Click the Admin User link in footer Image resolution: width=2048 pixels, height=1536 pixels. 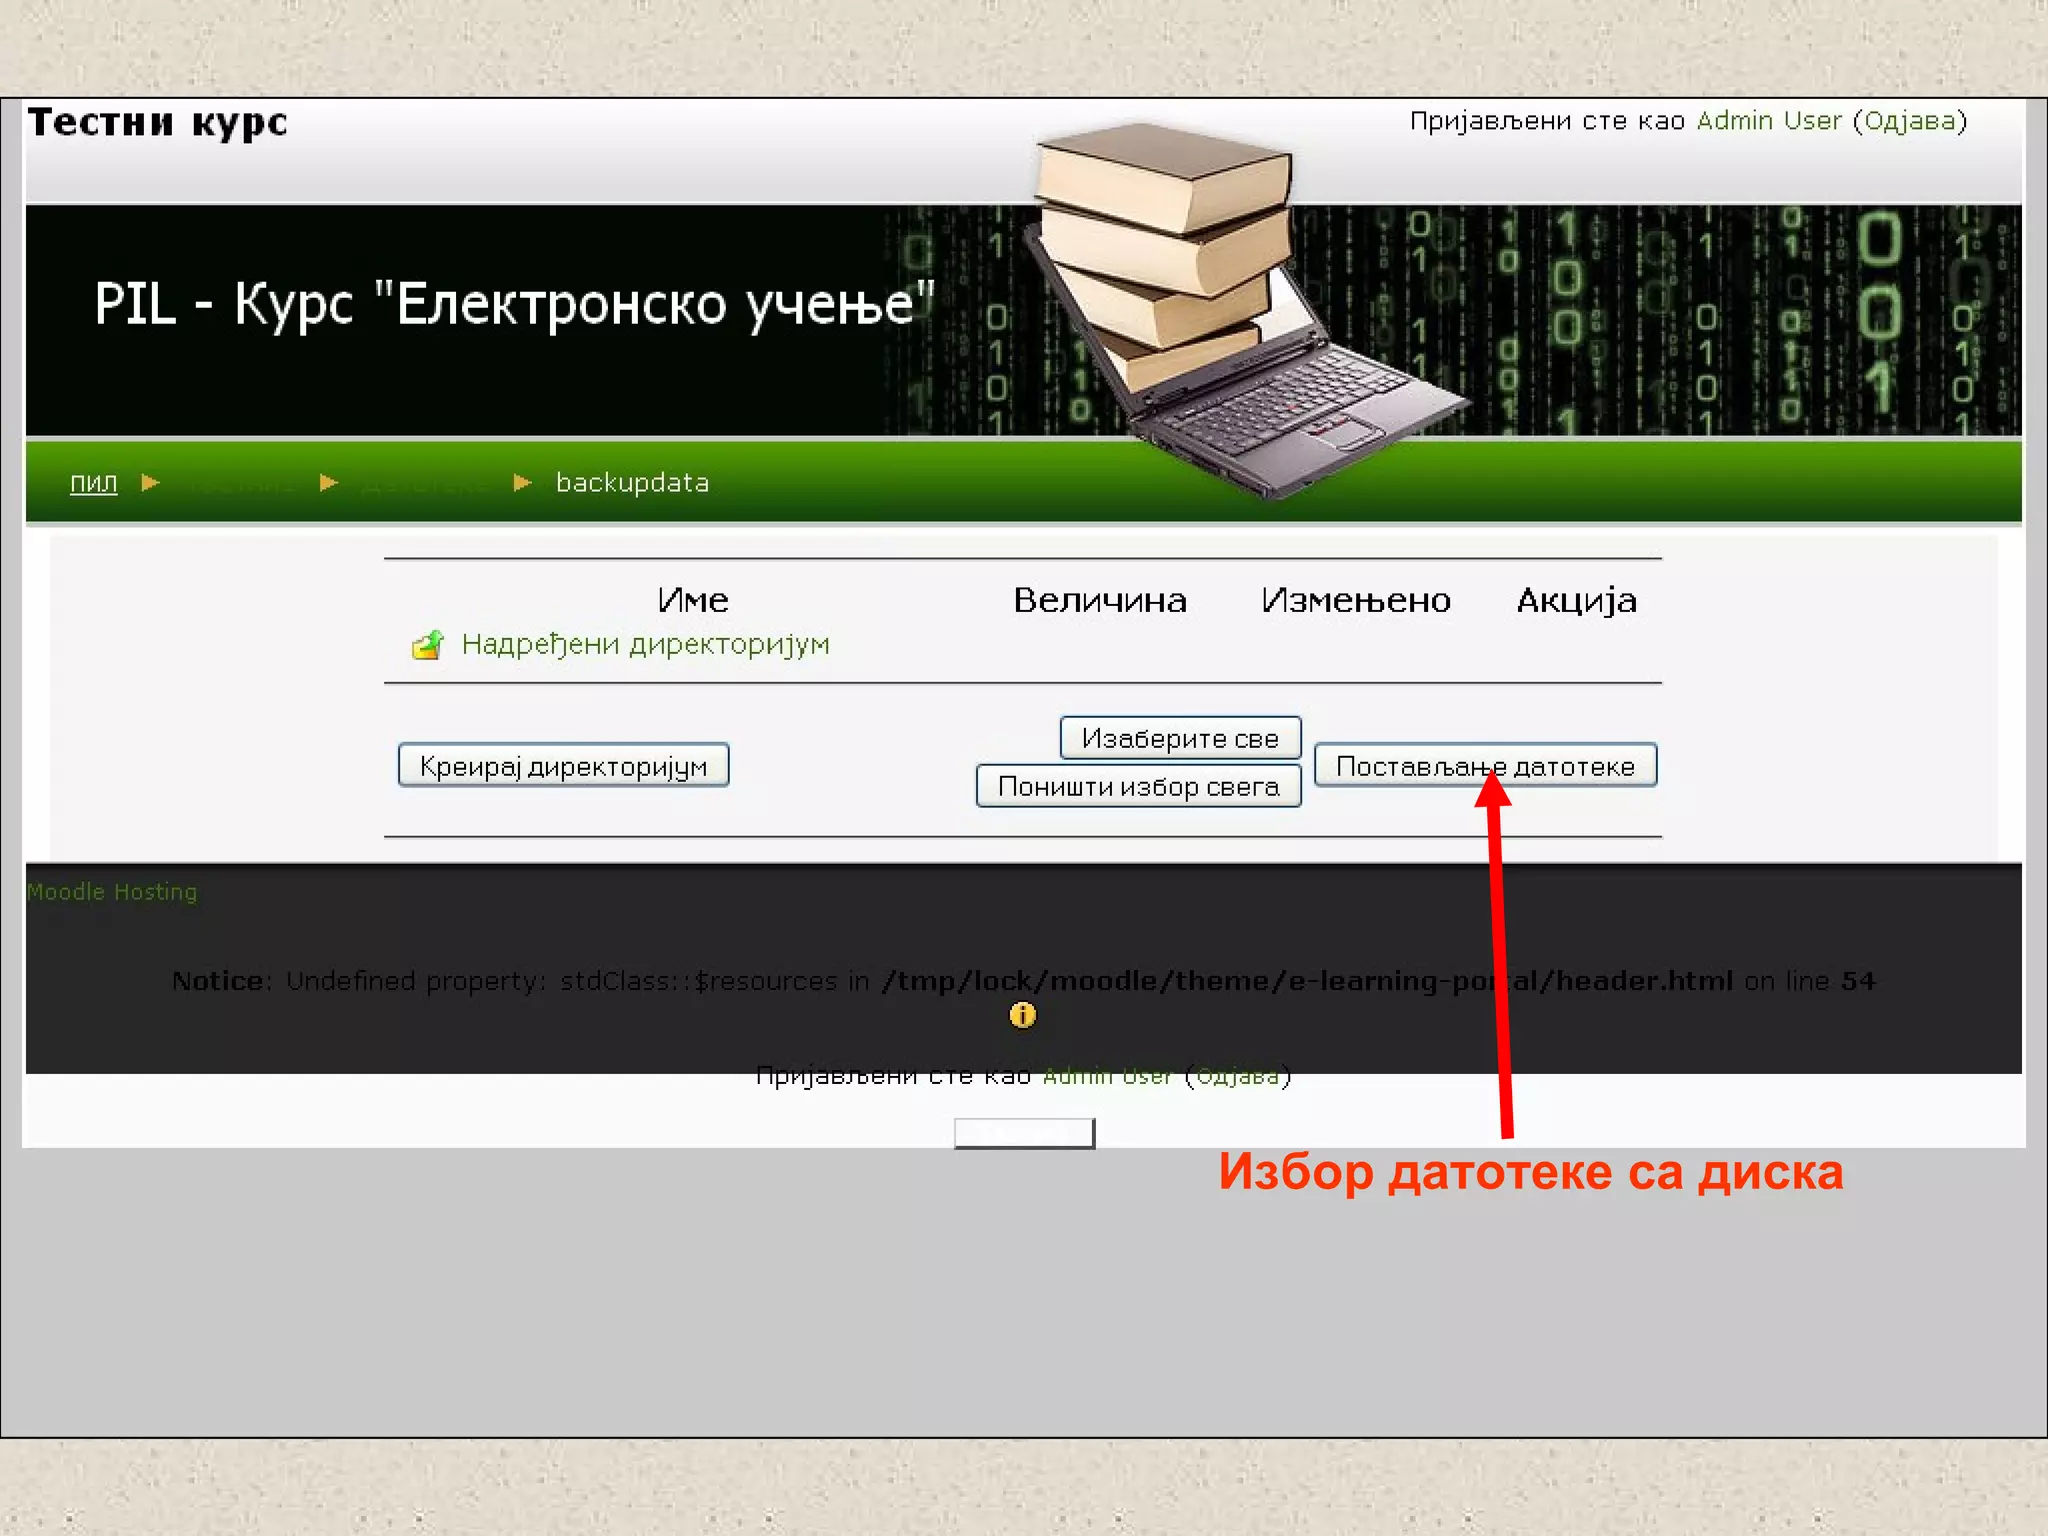(x=1107, y=1076)
